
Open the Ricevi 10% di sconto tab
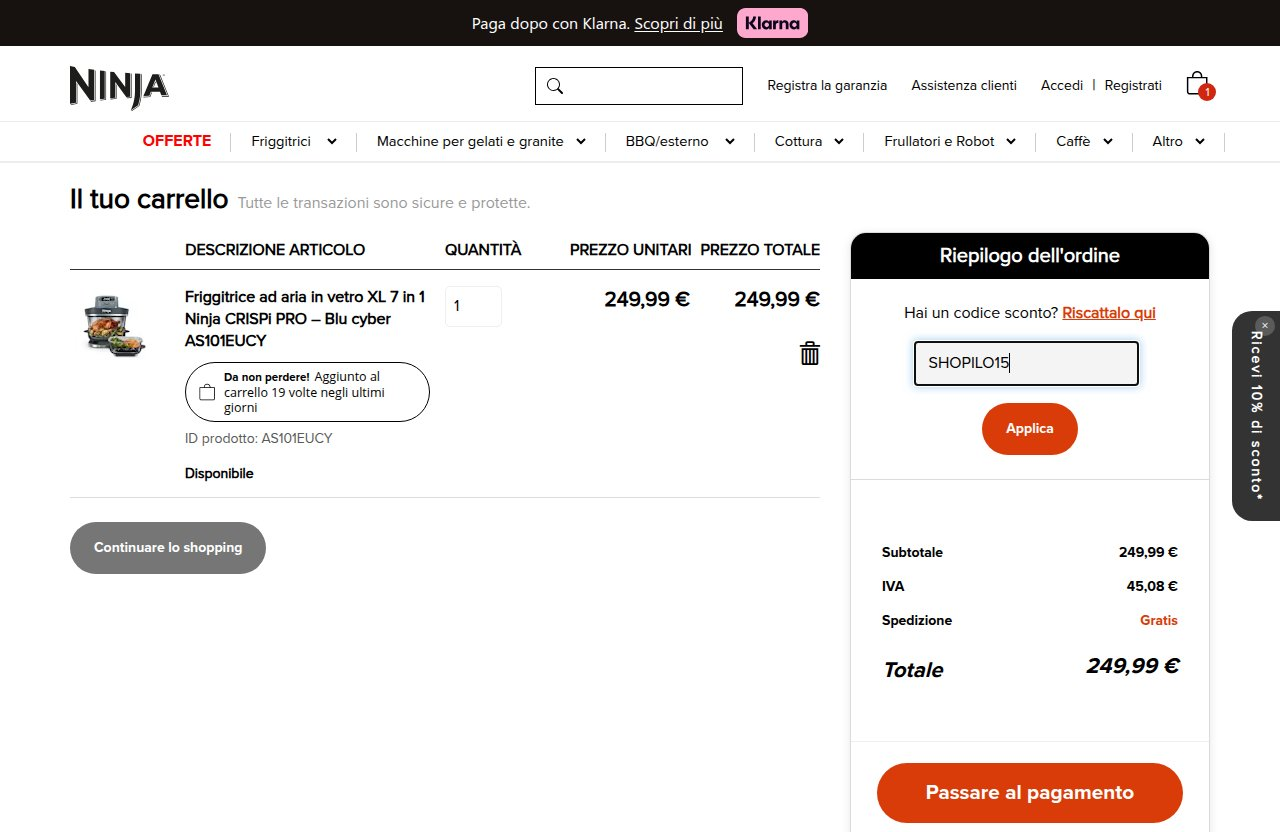(x=1257, y=416)
